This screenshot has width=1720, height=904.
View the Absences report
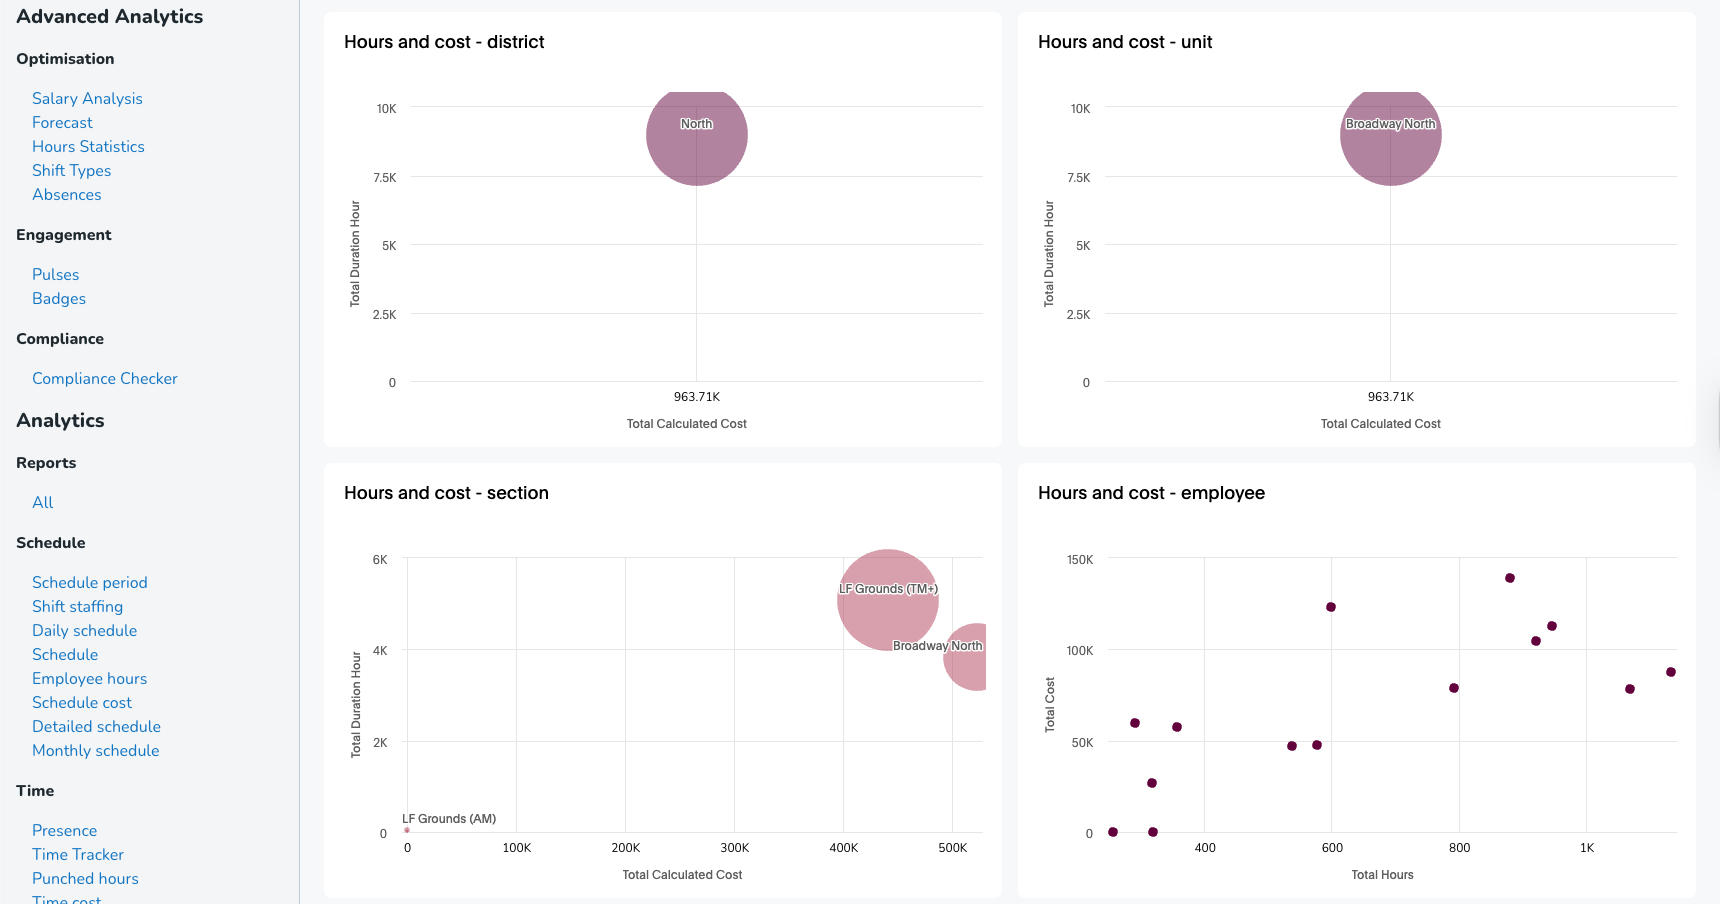pos(66,194)
